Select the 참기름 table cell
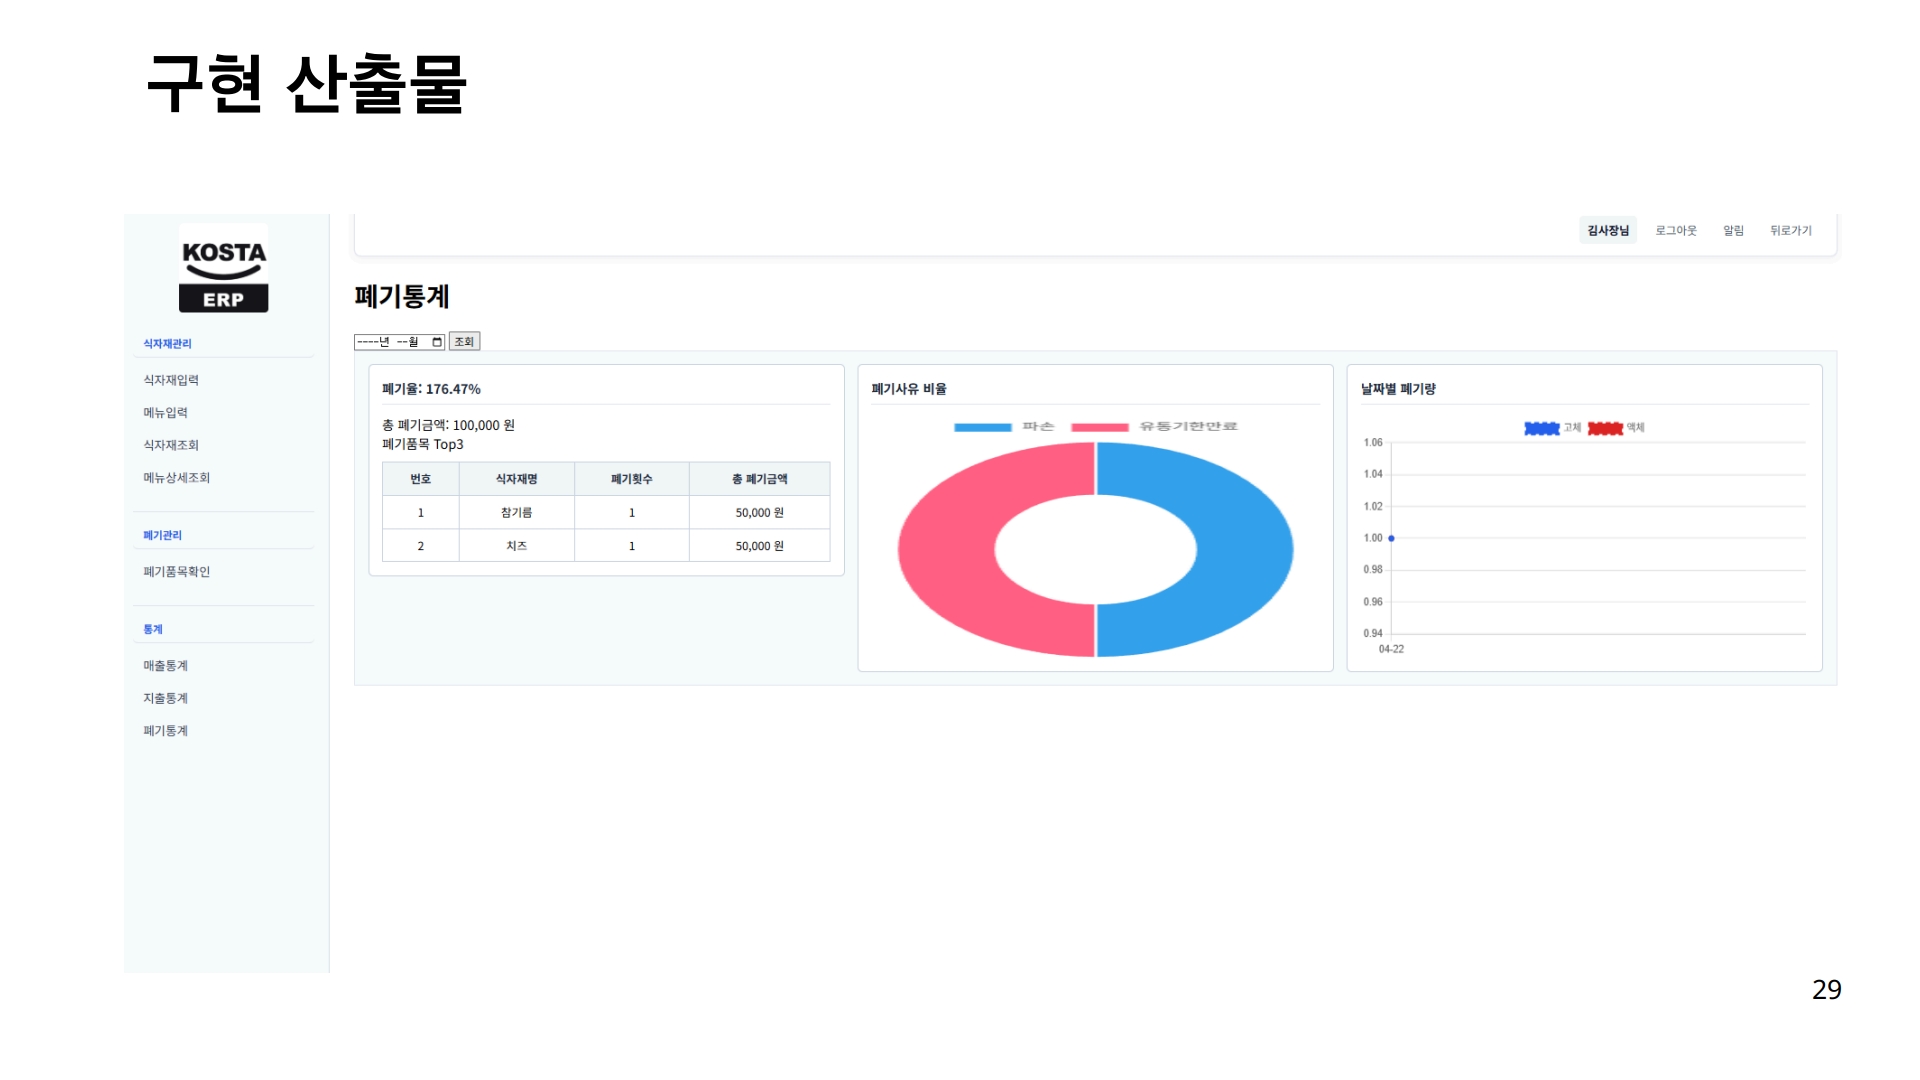The image size is (1920, 1080). coord(517,513)
